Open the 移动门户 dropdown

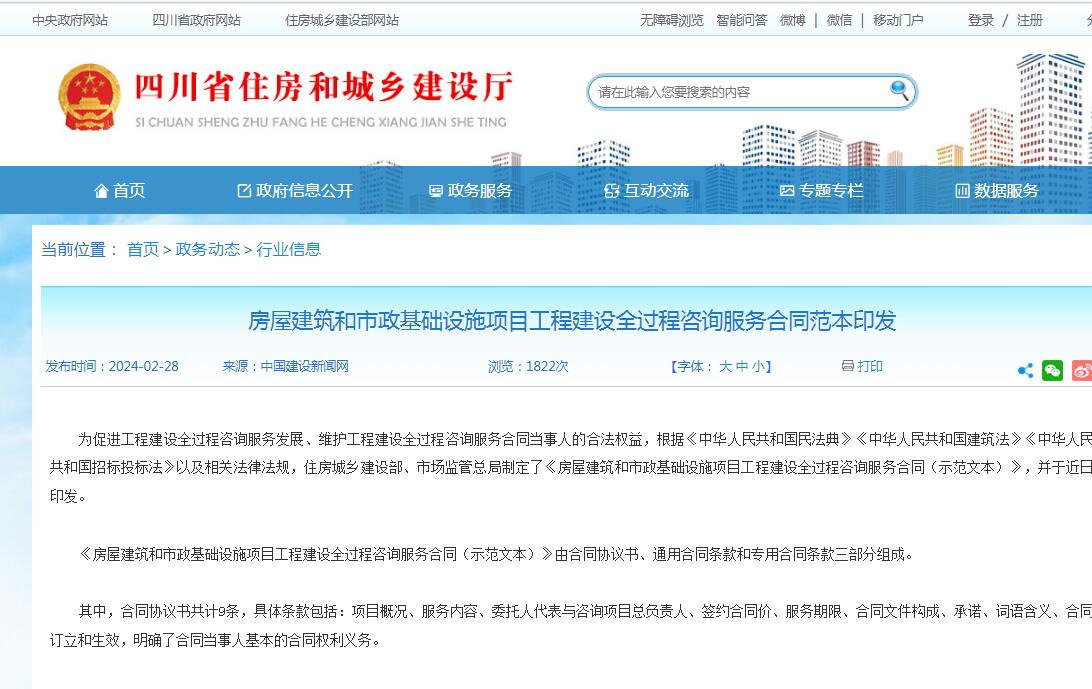pos(897,19)
